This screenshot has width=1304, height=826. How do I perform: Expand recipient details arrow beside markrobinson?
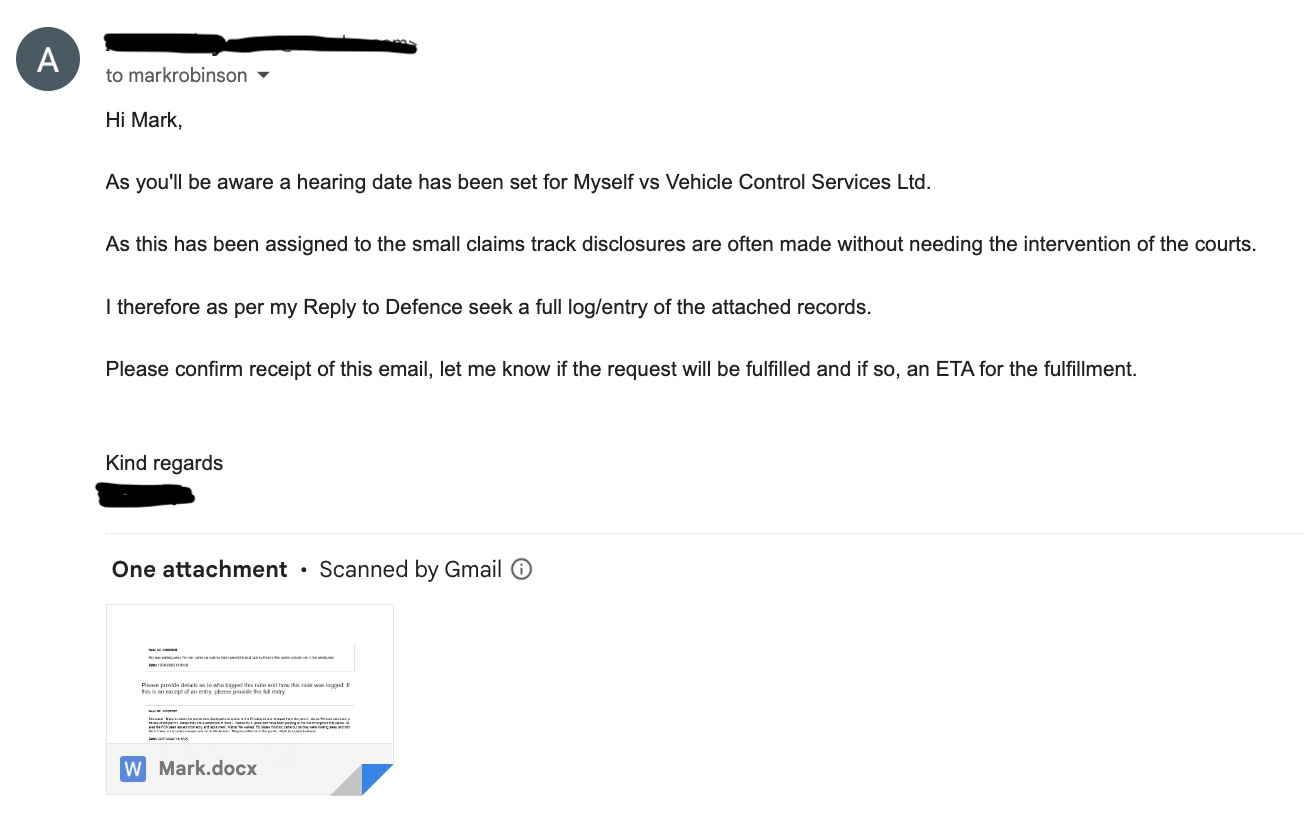click(x=263, y=76)
